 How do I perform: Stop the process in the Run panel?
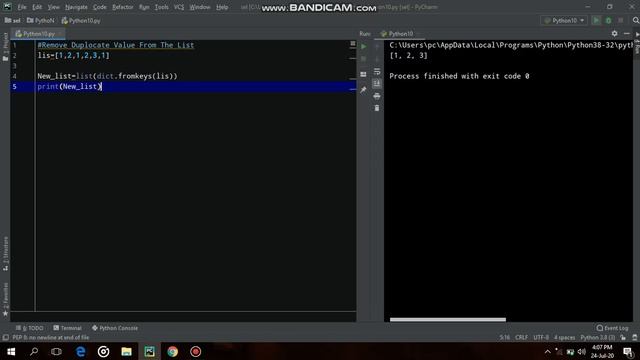click(x=363, y=59)
